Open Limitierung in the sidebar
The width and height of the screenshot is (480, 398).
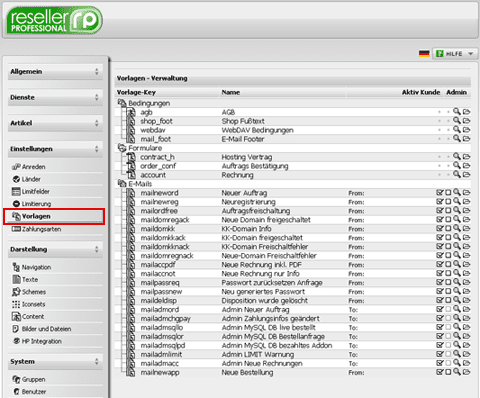point(31,204)
